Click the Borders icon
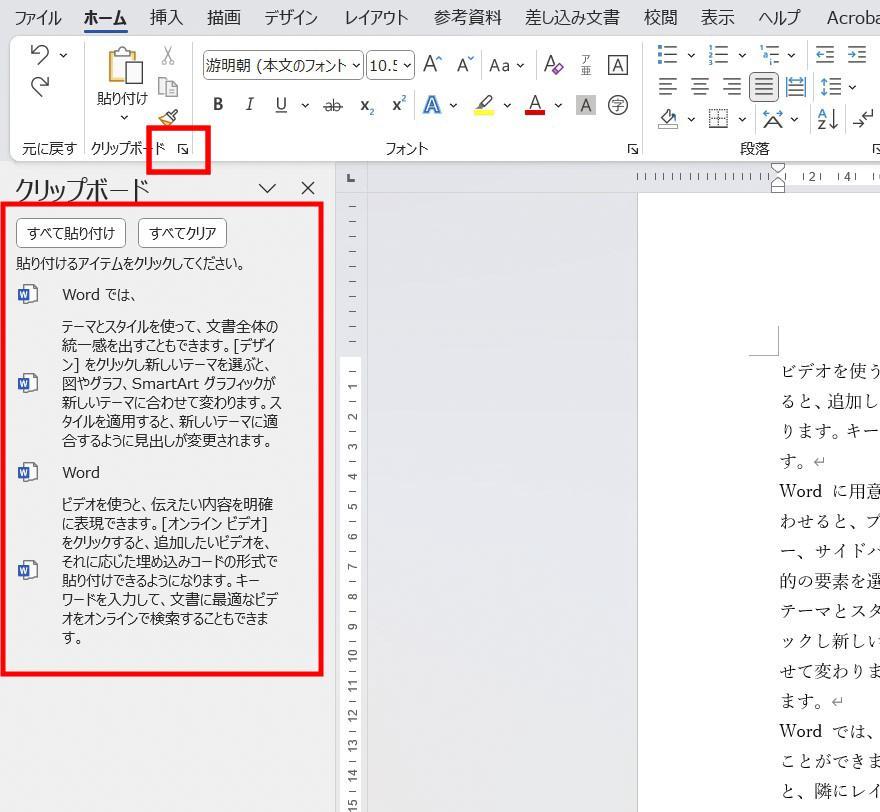The height and width of the screenshot is (812, 880). click(x=718, y=118)
